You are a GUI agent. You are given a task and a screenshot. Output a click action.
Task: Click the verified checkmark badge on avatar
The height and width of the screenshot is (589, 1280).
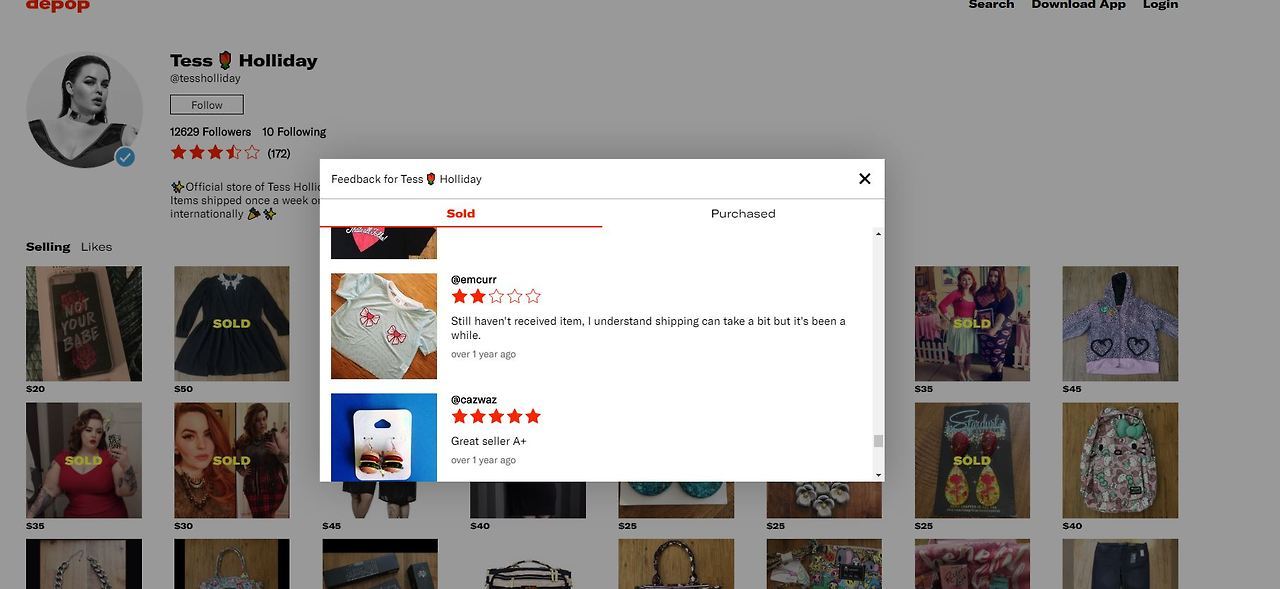point(125,157)
